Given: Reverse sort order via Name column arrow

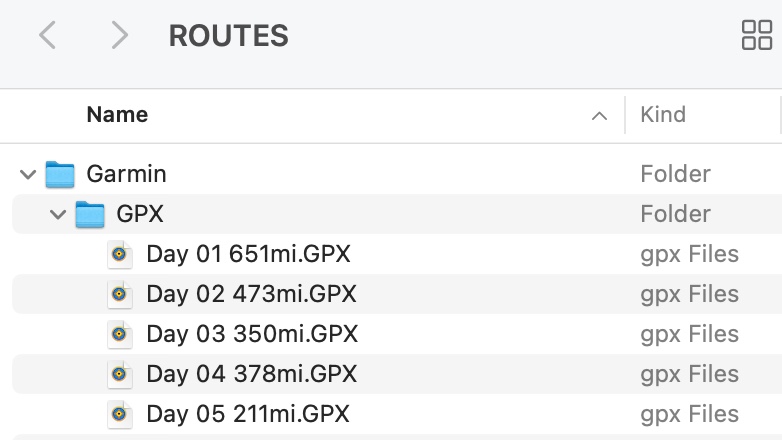Looking at the screenshot, I should pyautogui.click(x=599, y=116).
